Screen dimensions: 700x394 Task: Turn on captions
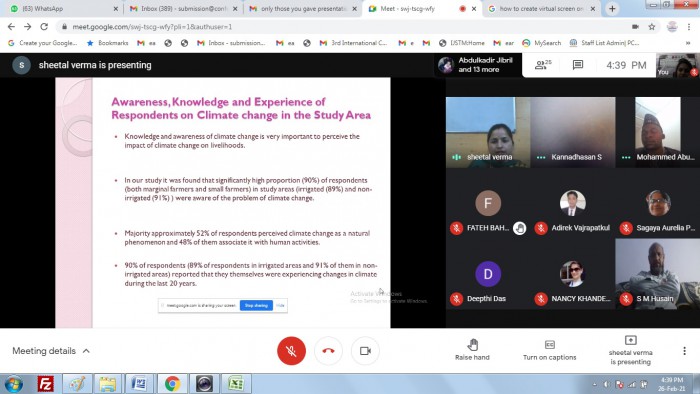click(x=550, y=350)
